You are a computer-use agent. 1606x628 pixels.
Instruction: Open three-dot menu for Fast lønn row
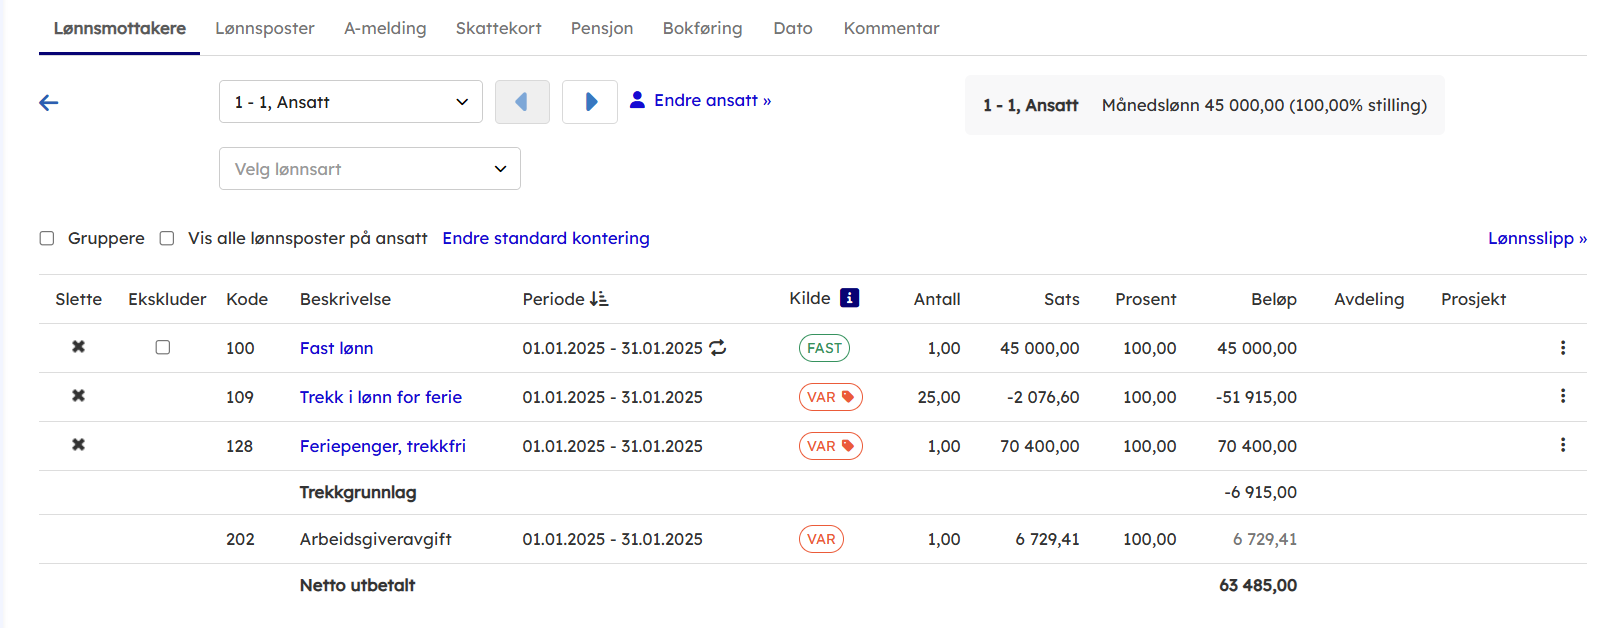coord(1562,348)
